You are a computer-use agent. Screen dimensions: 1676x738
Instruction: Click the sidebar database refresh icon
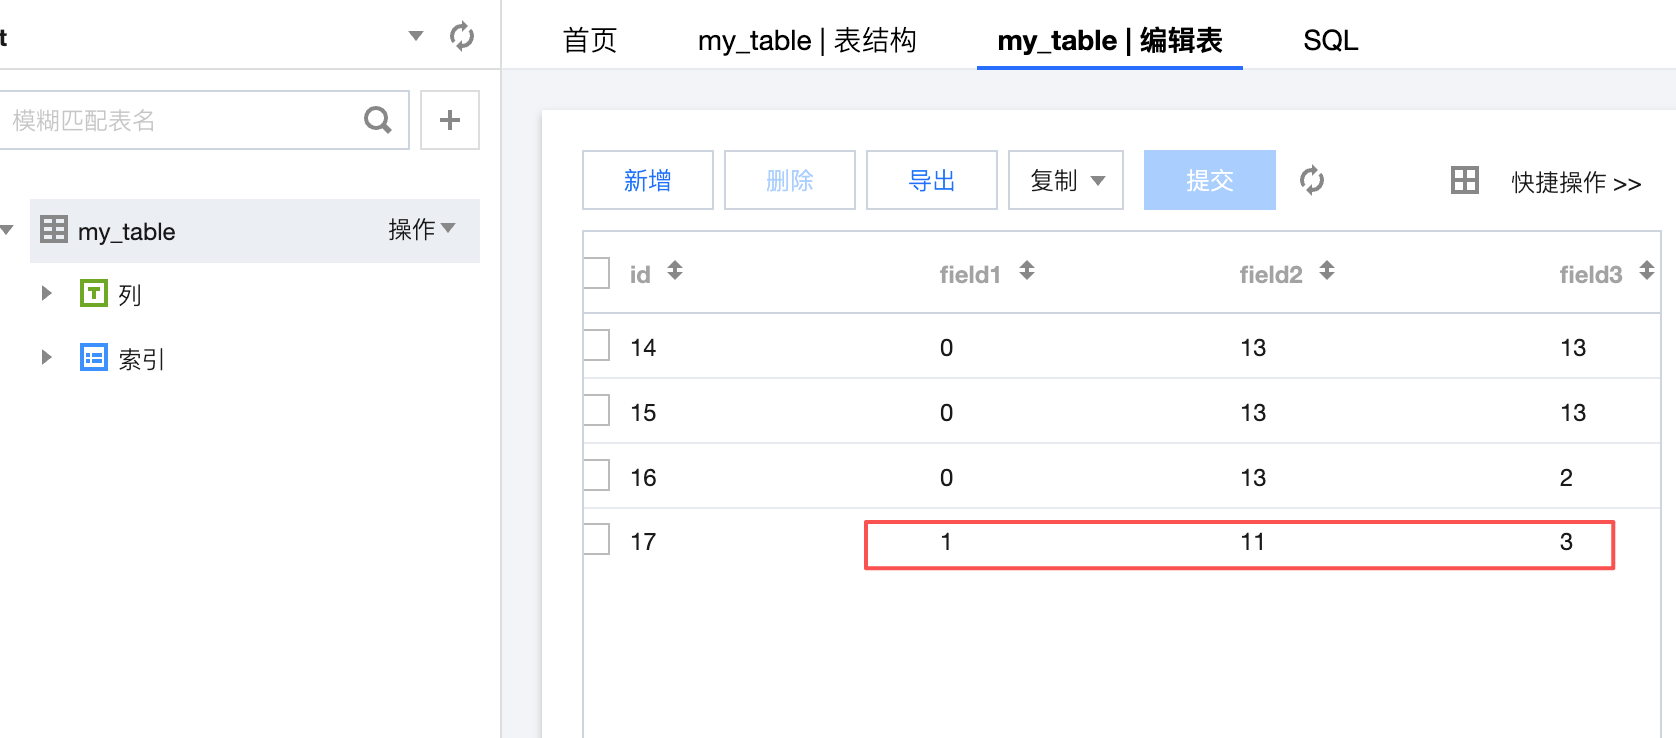(x=462, y=36)
